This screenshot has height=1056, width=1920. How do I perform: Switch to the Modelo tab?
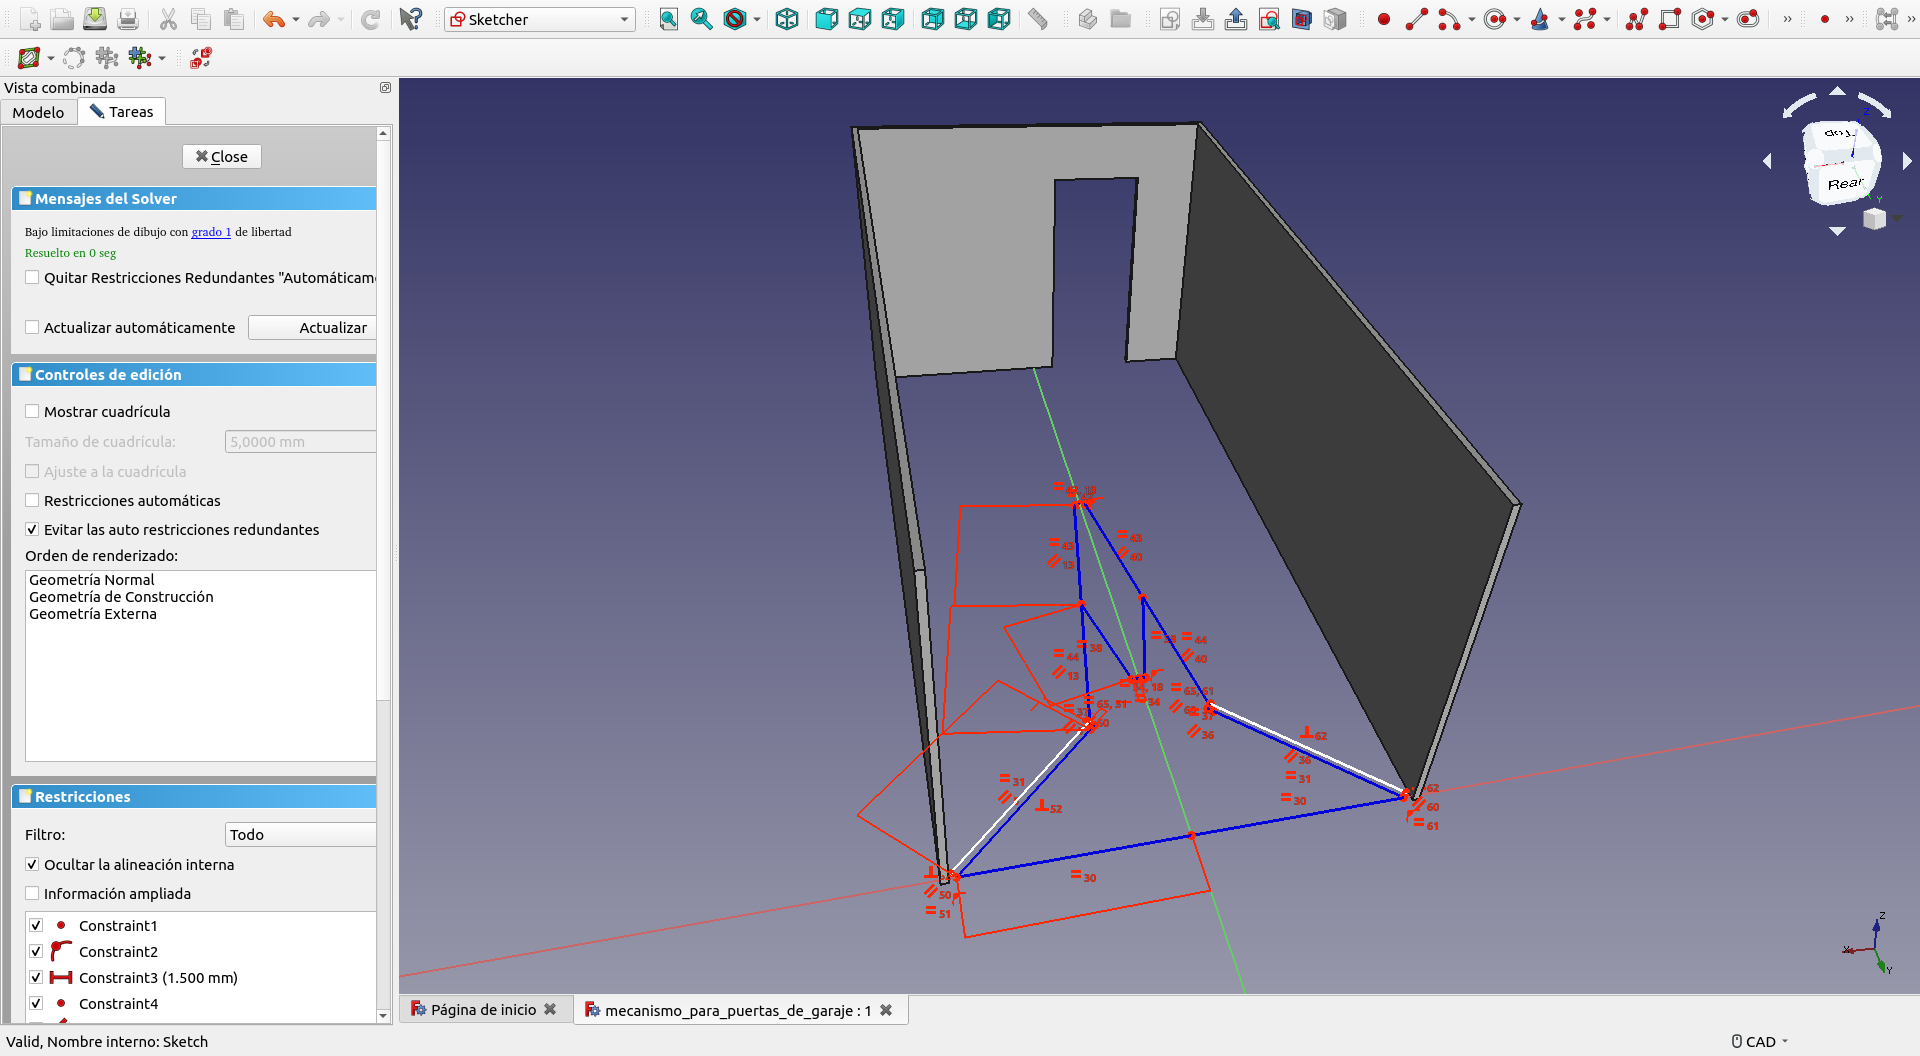coord(38,112)
